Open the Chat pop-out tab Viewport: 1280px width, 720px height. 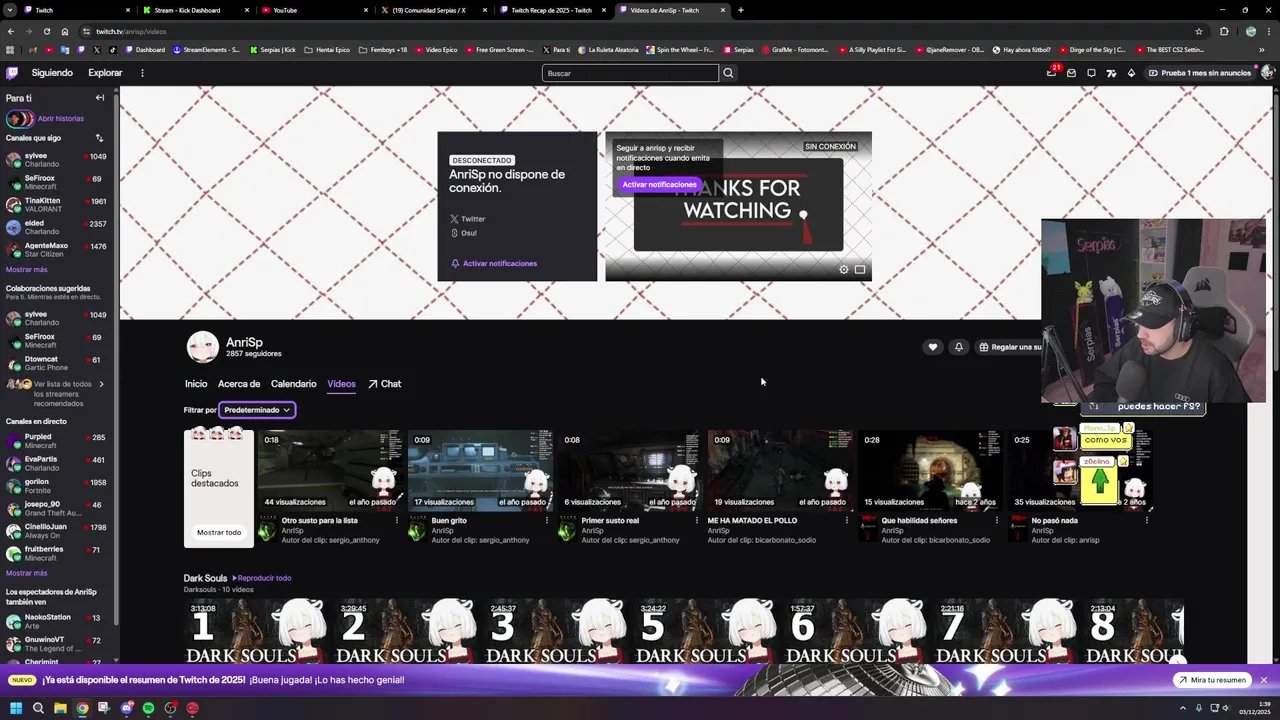point(385,384)
